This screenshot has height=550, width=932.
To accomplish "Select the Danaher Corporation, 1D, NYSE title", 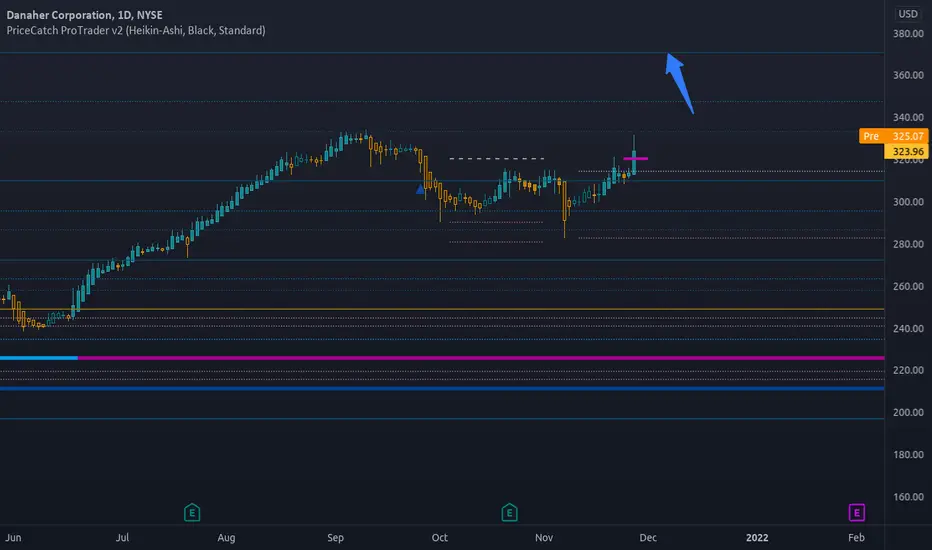I will (84, 15).
